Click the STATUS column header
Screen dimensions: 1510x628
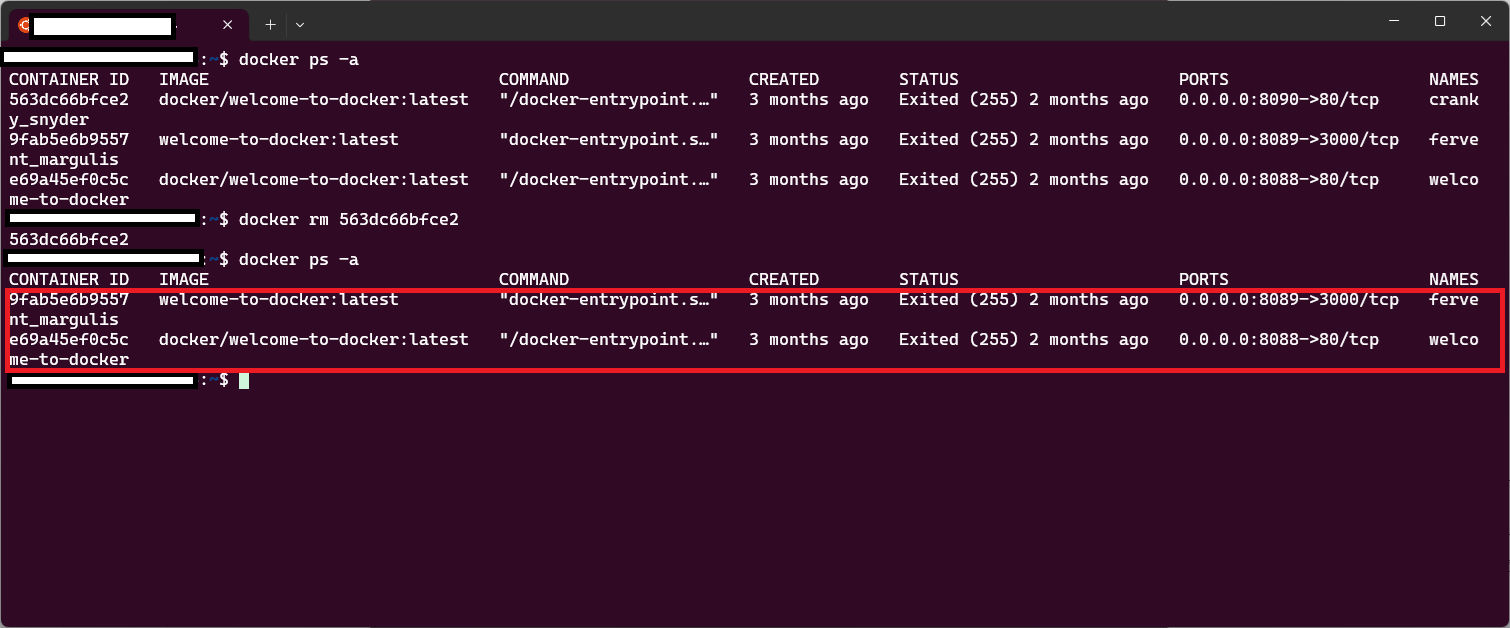pos(928,279)
